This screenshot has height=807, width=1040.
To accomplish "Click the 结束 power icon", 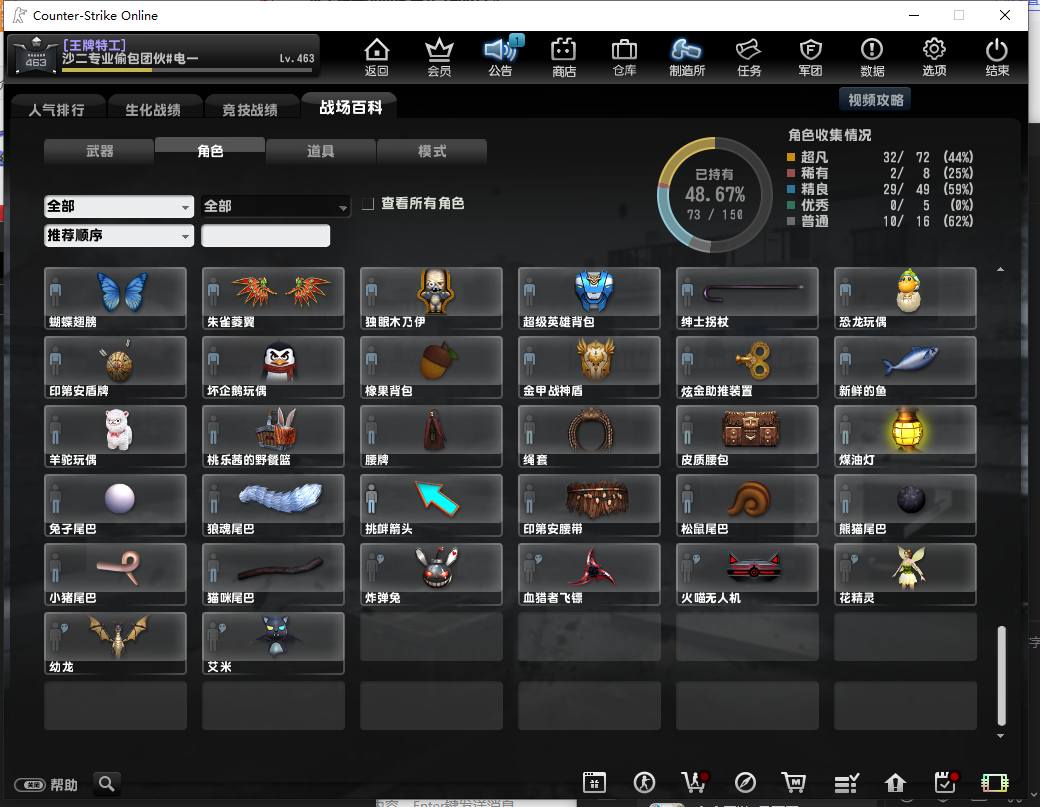I will (x=996, y=57).
